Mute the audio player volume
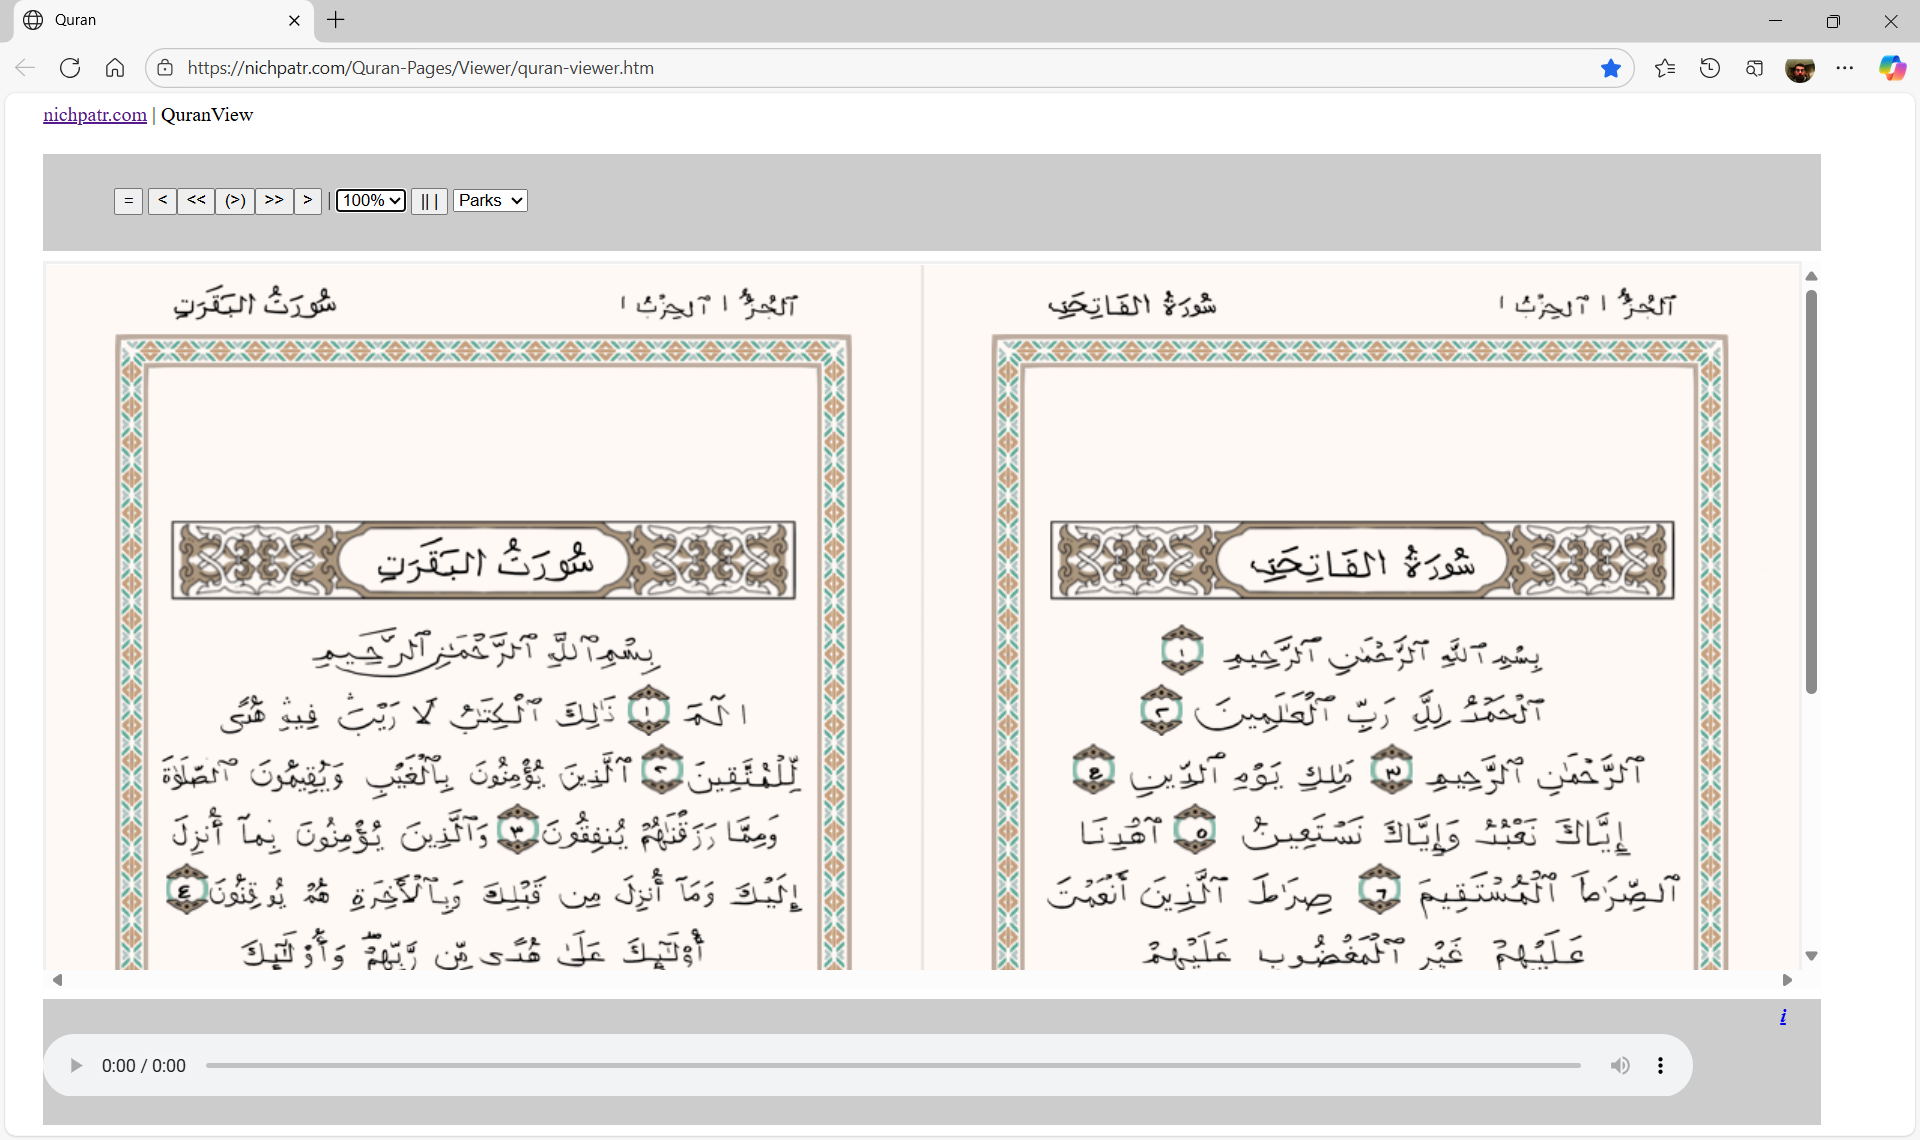This screenshot has height=1140, width=1920. tap(1620, 1066)
